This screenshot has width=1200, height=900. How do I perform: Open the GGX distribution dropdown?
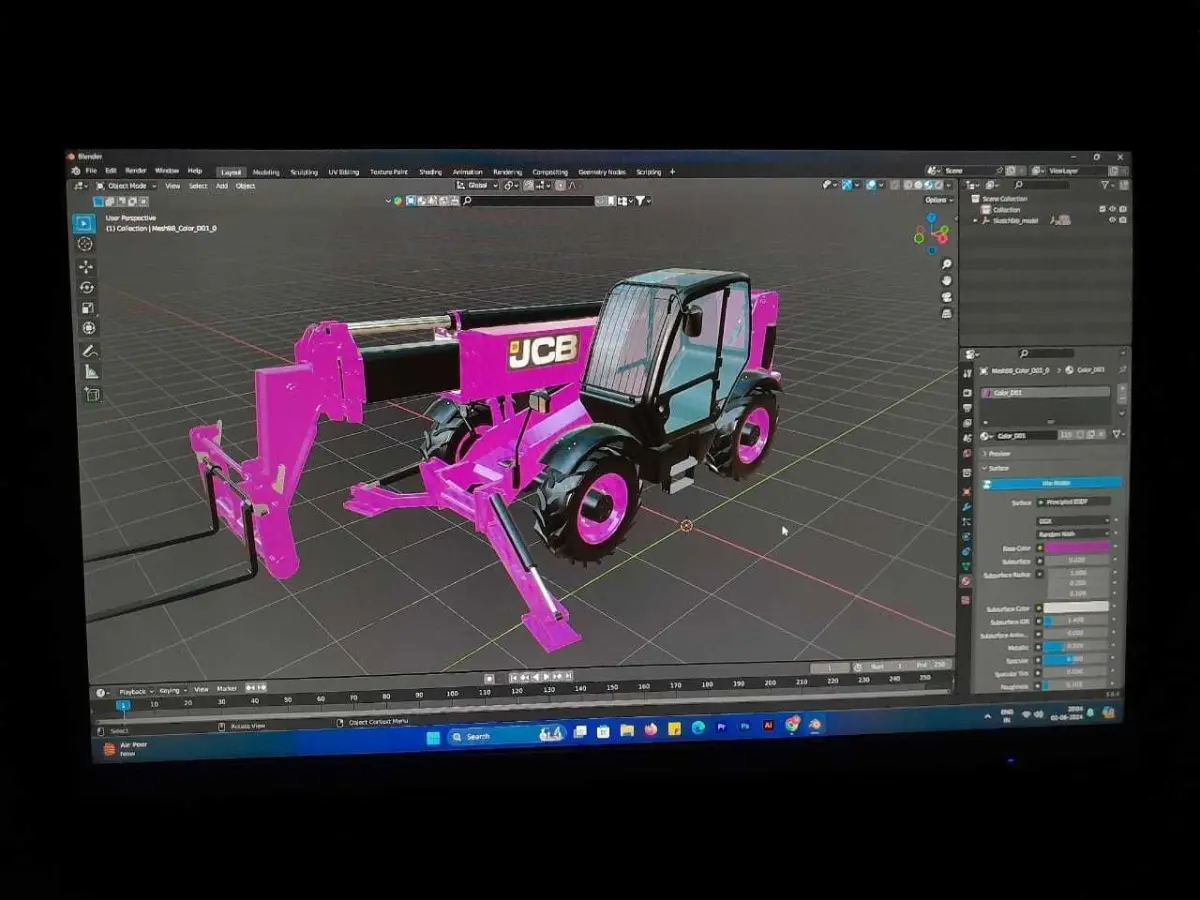(1074, 521)
